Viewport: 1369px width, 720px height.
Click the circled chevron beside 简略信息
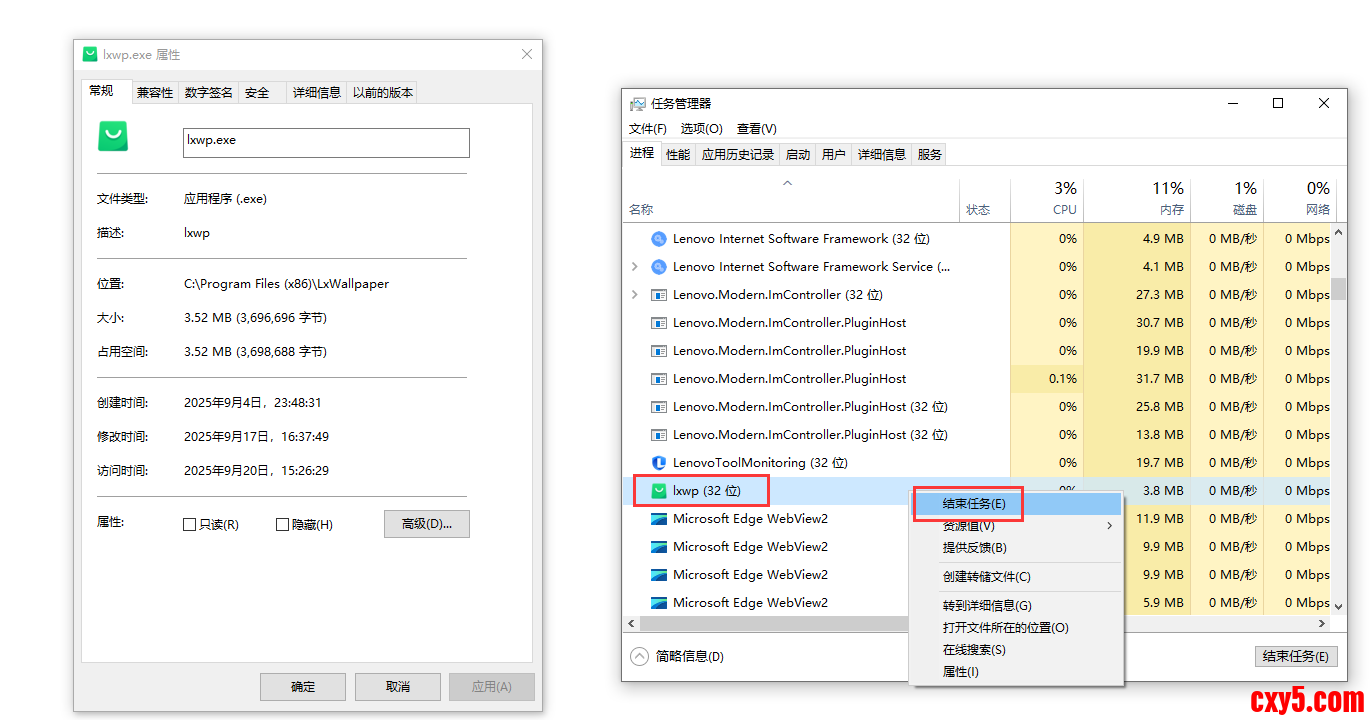click(x=639, y=656)
